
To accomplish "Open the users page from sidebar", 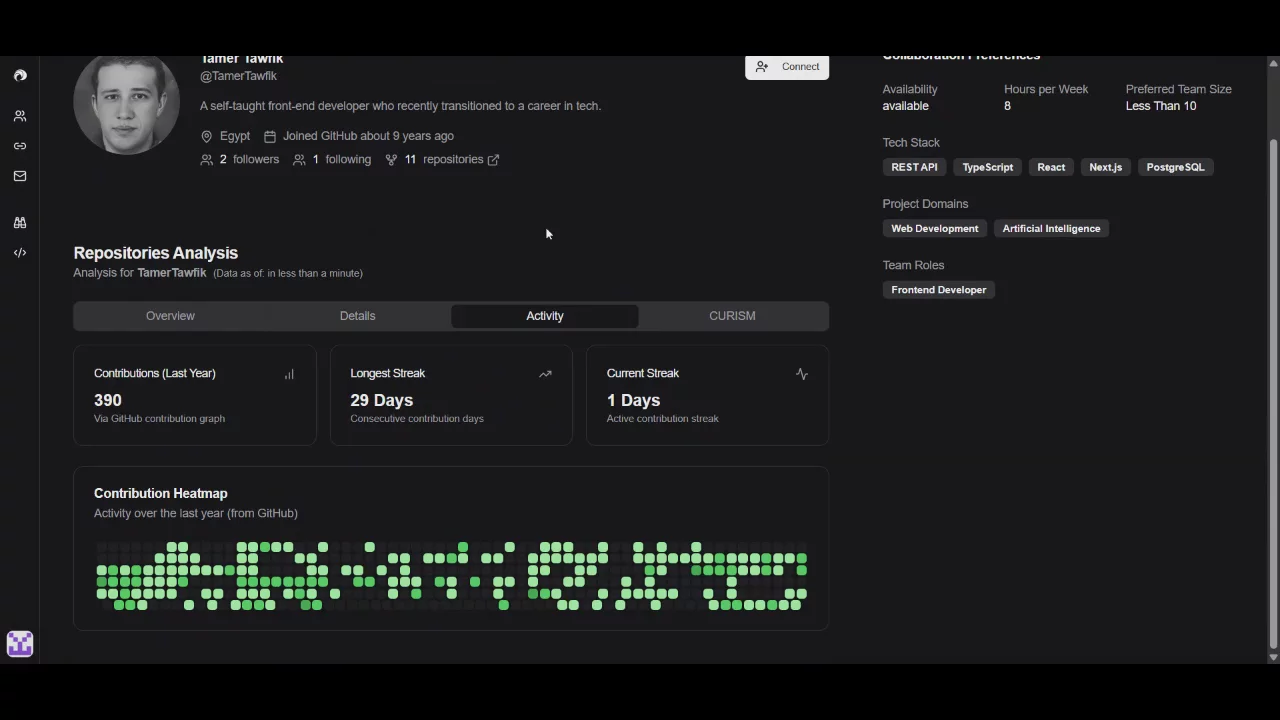I will pos(20,116).
